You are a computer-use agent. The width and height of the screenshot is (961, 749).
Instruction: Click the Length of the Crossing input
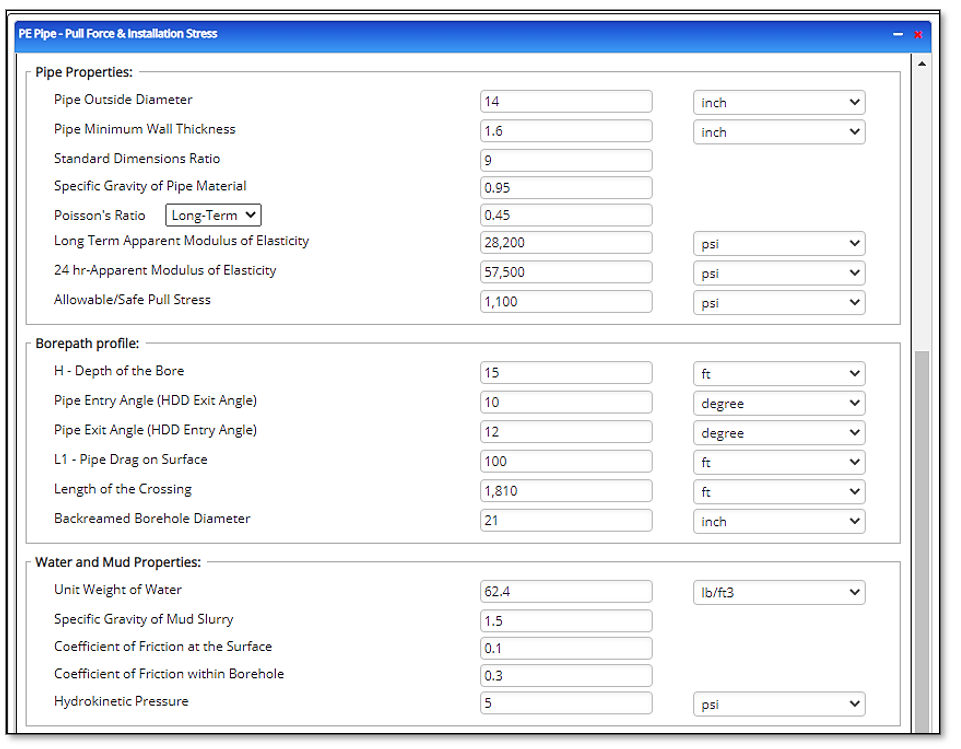pos(565,491)
